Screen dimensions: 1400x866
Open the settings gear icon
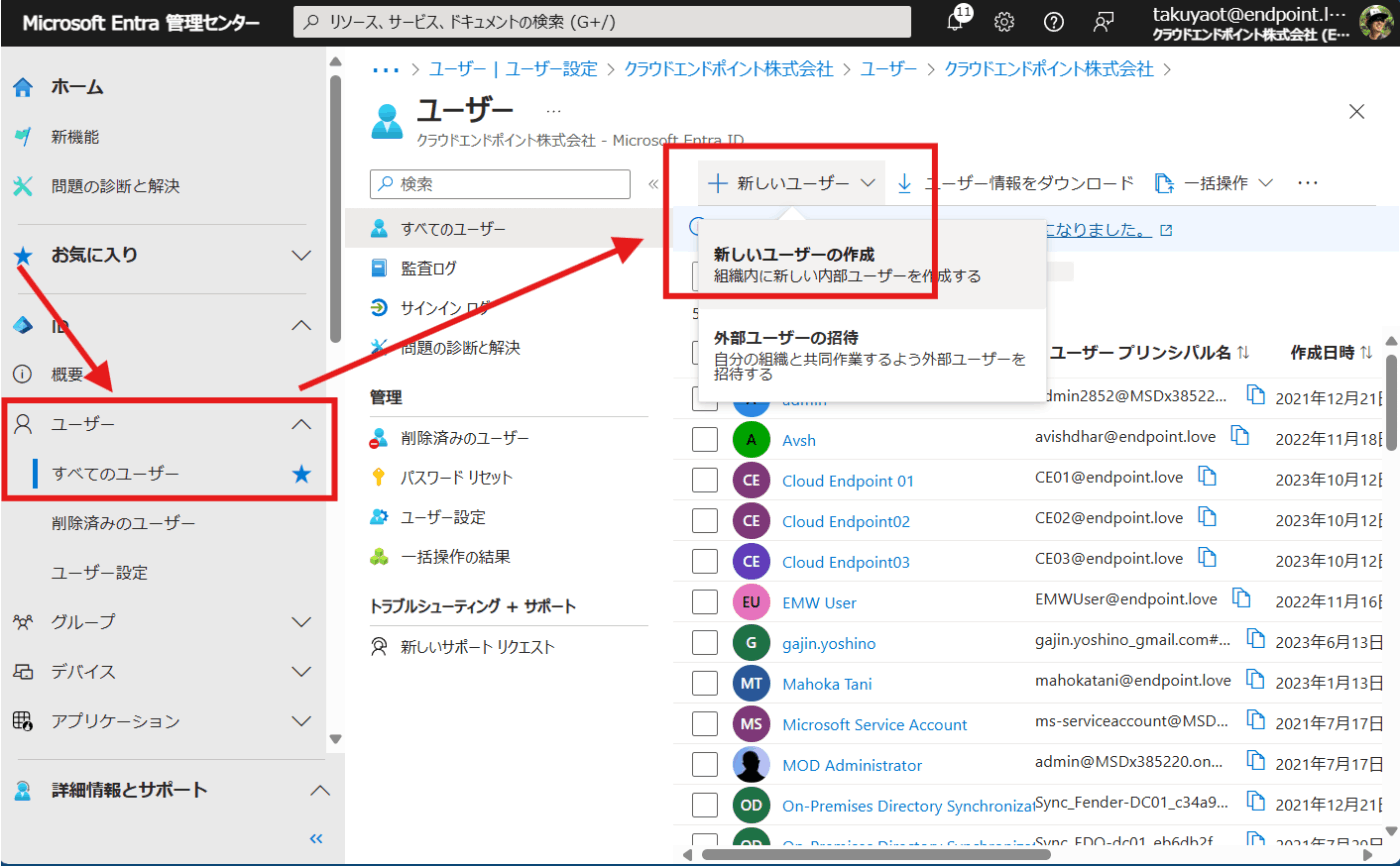pyautogui.click(x=1004, y=22)
